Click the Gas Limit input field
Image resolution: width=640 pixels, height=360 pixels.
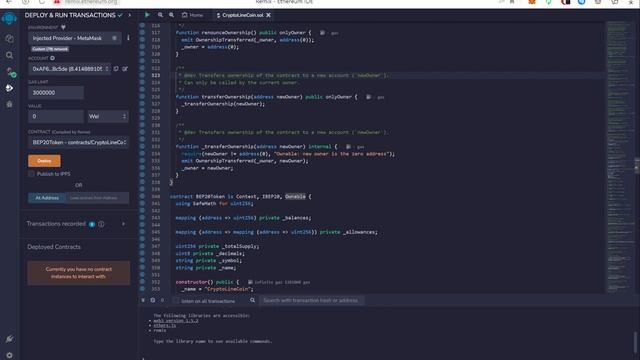pos(56,93)
